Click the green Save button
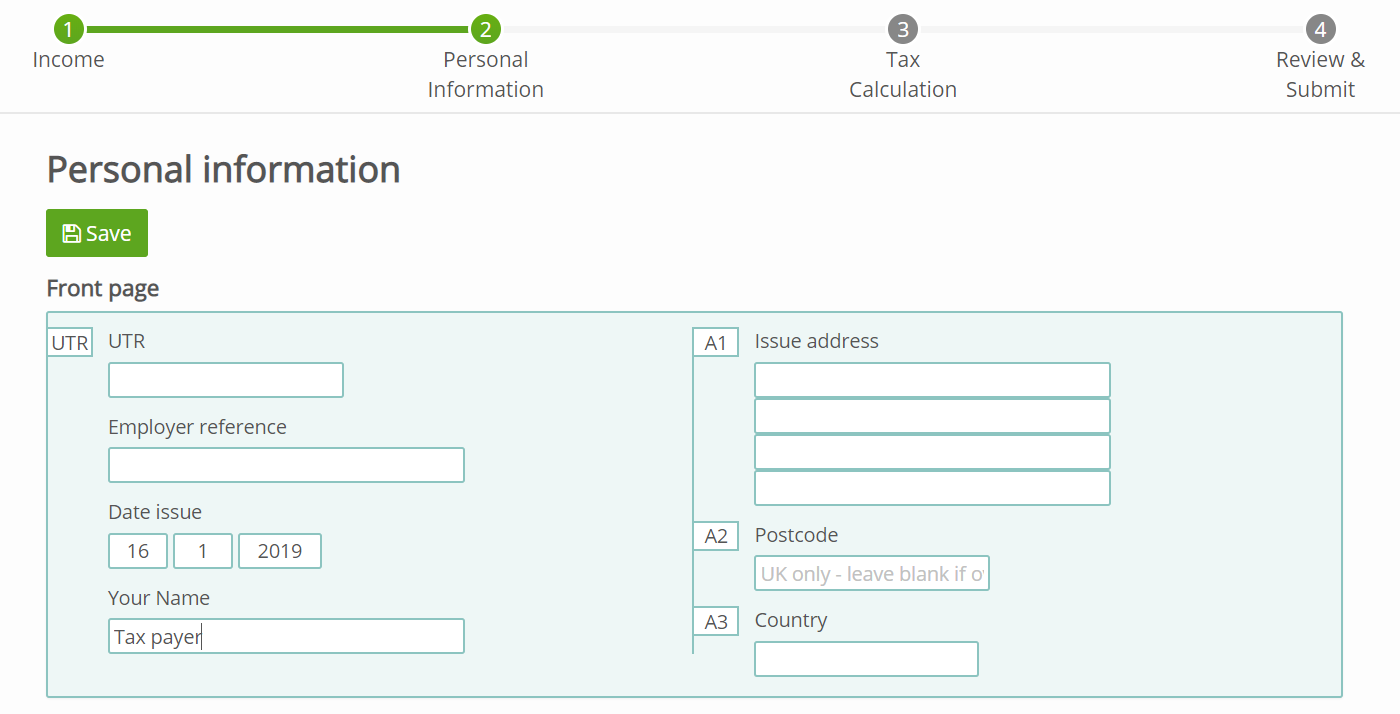This screenshot has height=714, width=1400. click(x=97, y=233)
